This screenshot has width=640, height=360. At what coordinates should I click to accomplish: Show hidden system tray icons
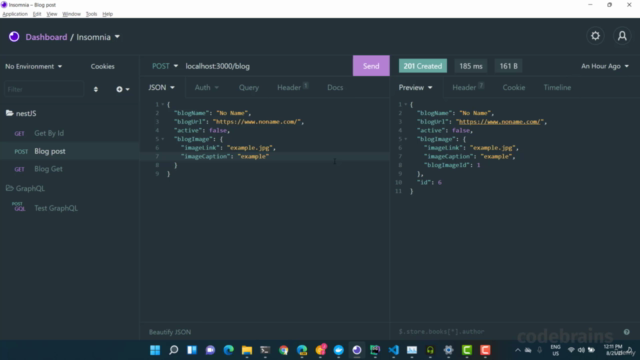coord(518,350)
